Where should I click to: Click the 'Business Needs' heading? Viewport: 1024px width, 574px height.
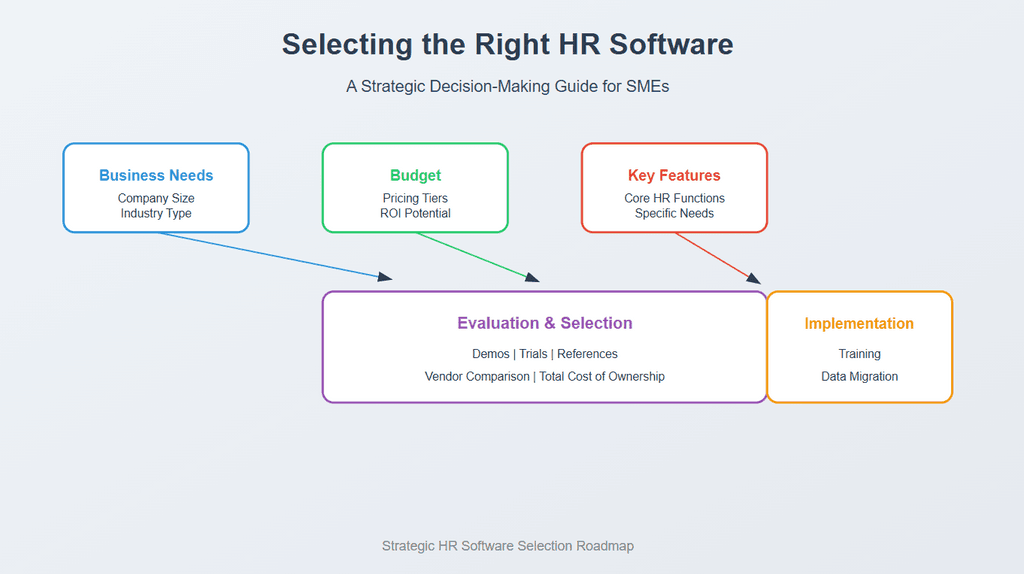coord(156,175)
